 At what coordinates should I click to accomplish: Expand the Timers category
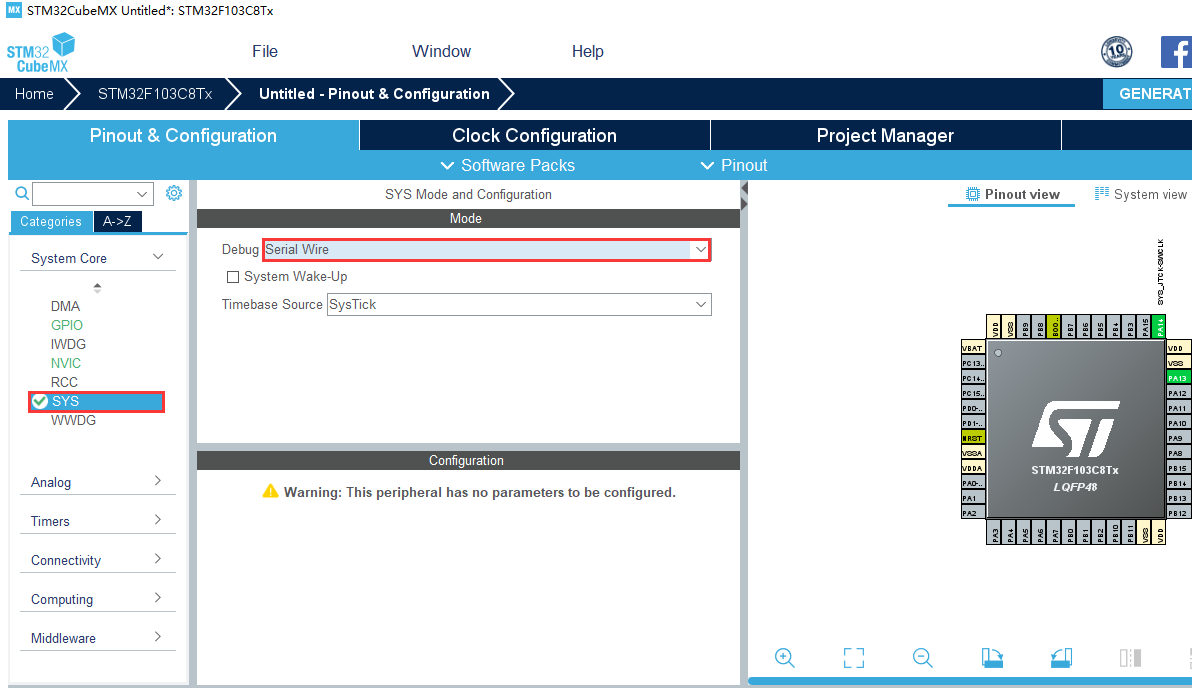click(158, 520)
